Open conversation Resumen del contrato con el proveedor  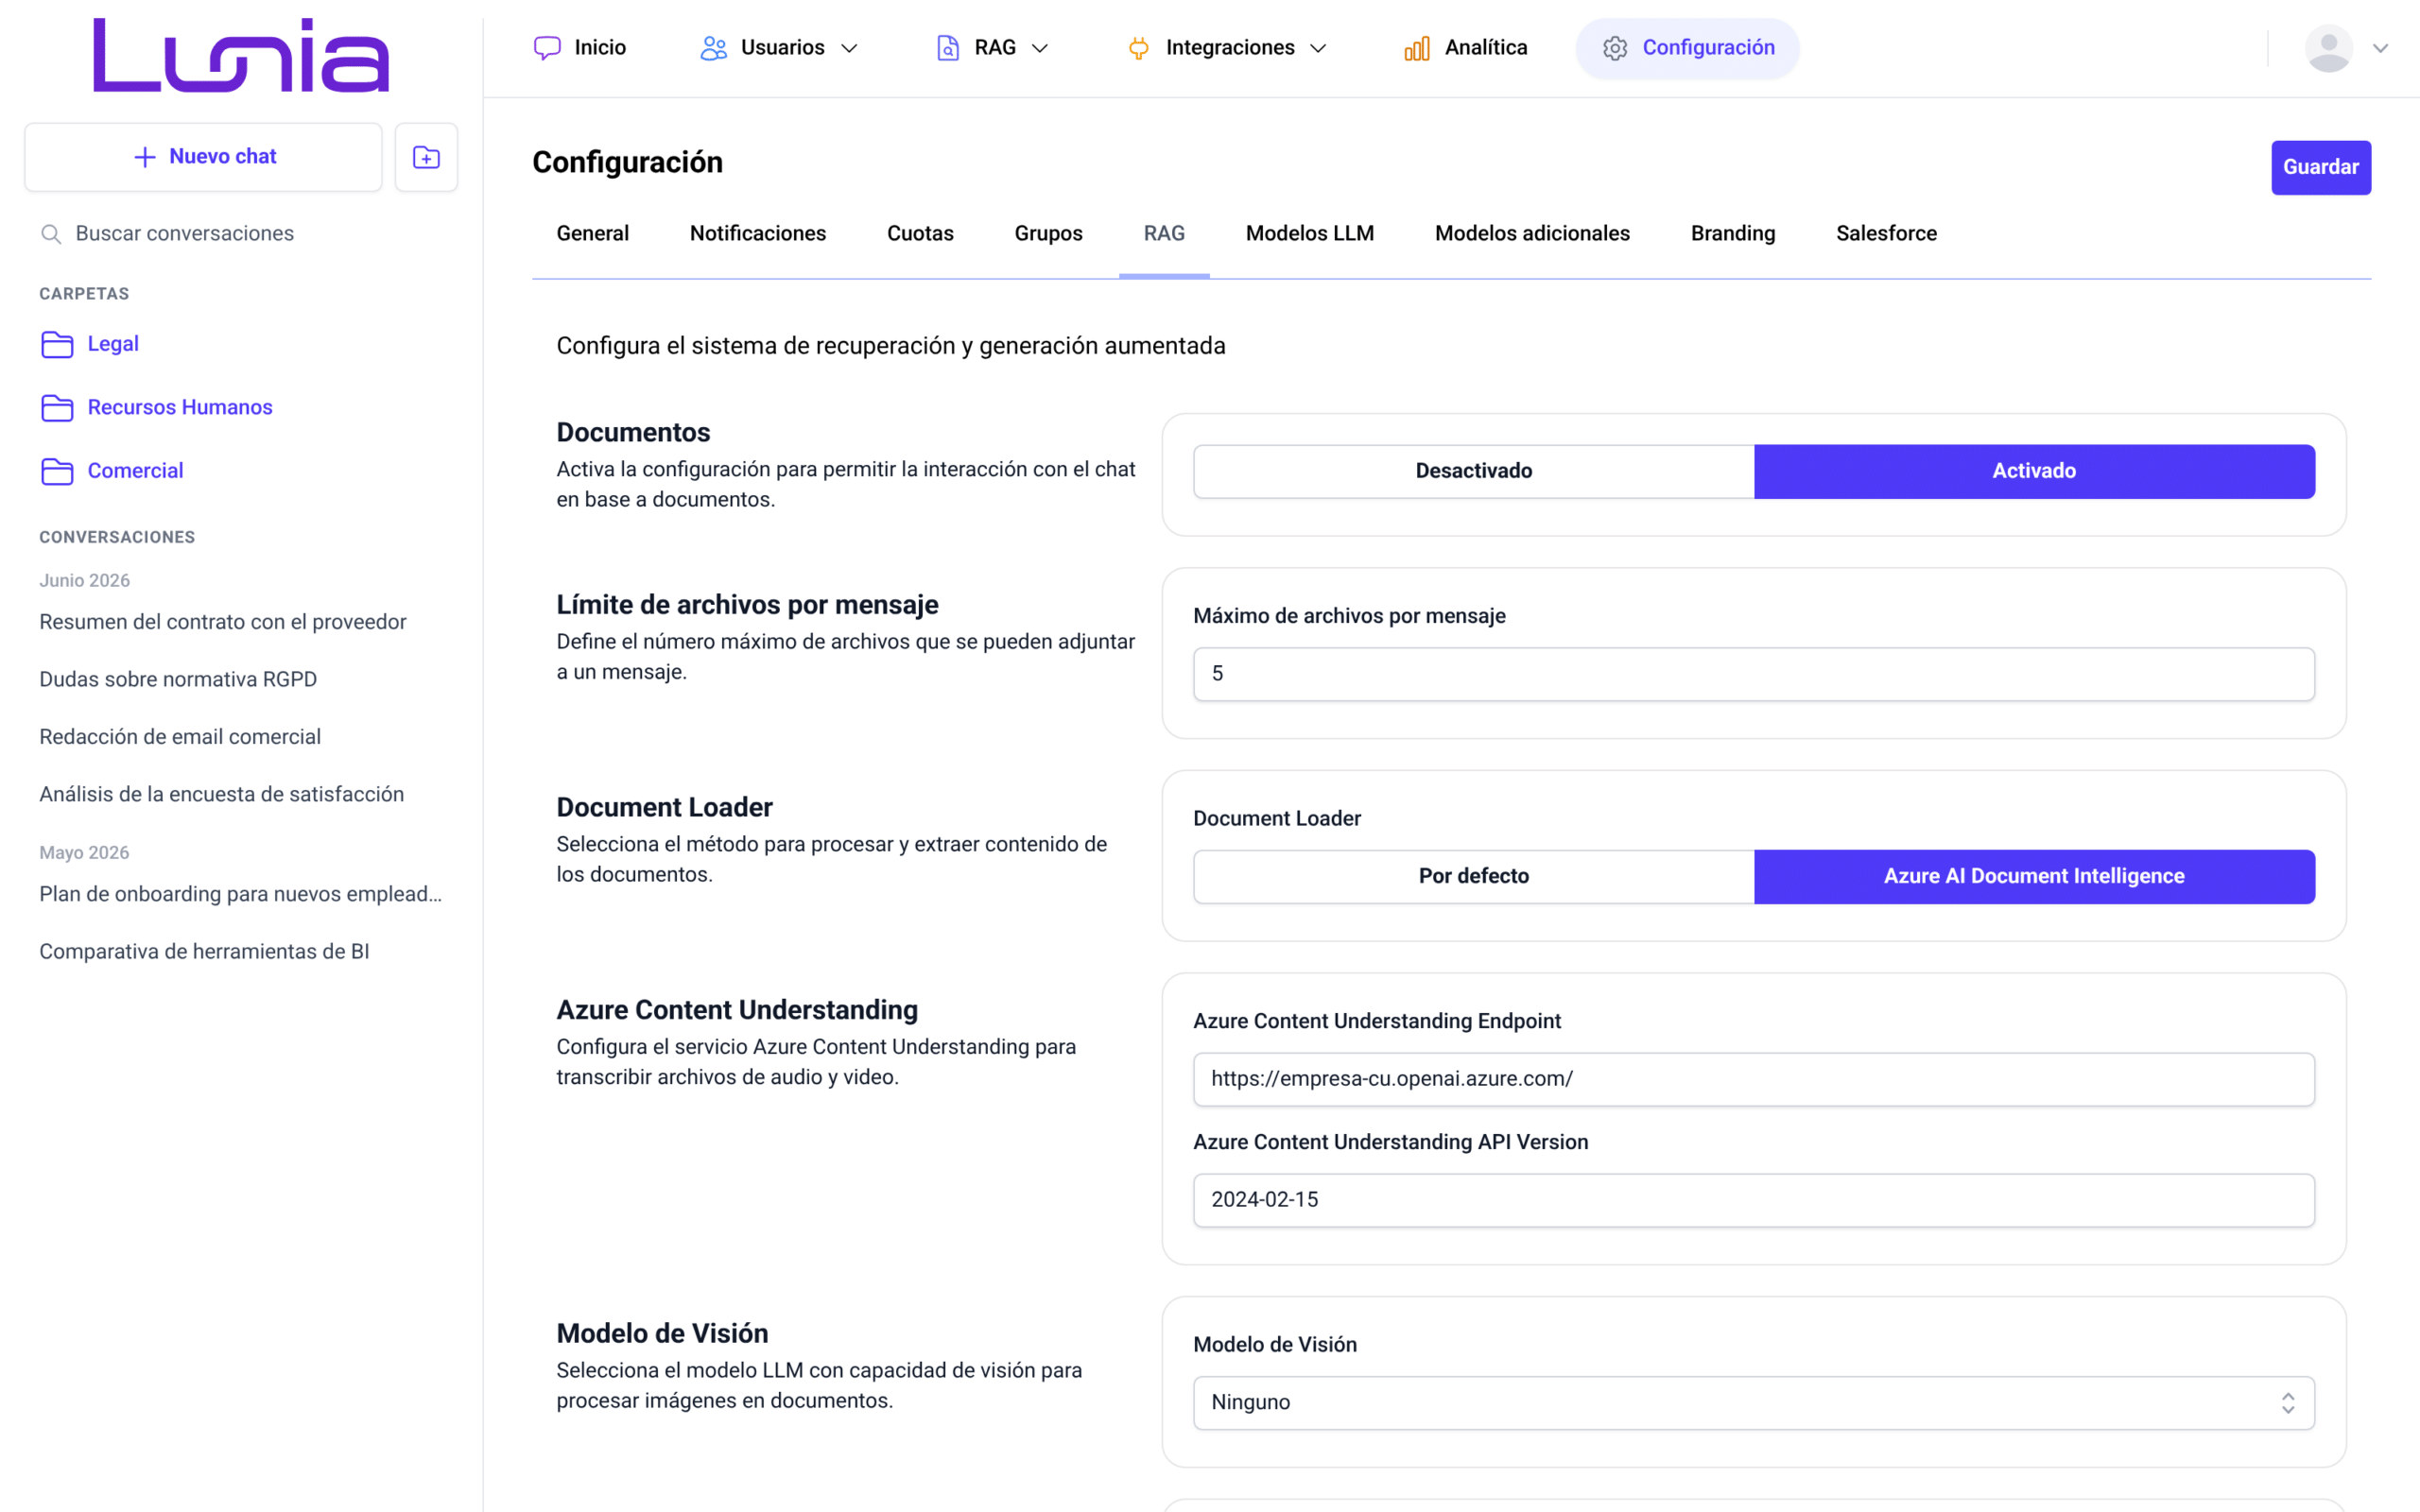(223, 622)
